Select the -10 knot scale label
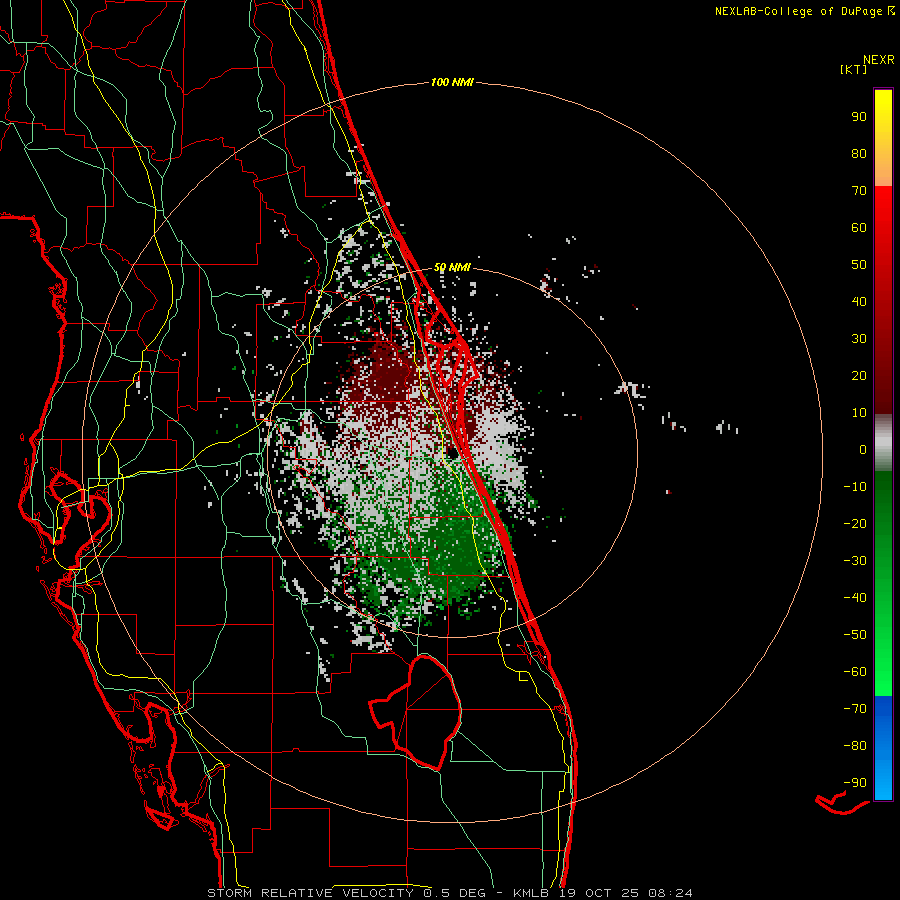 coord(855,487)
